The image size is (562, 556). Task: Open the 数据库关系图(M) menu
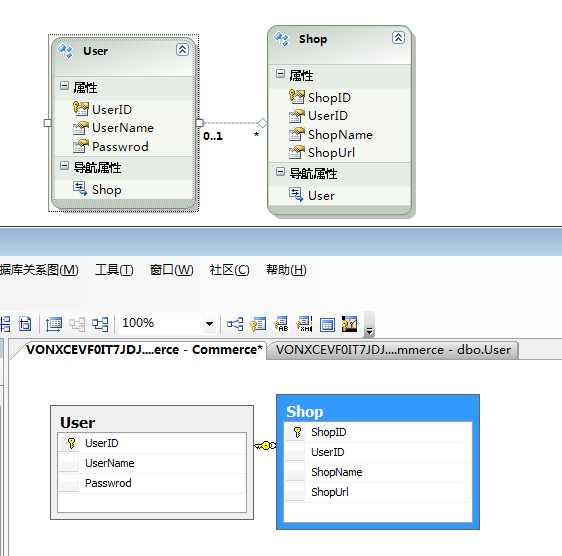(39, 270)
